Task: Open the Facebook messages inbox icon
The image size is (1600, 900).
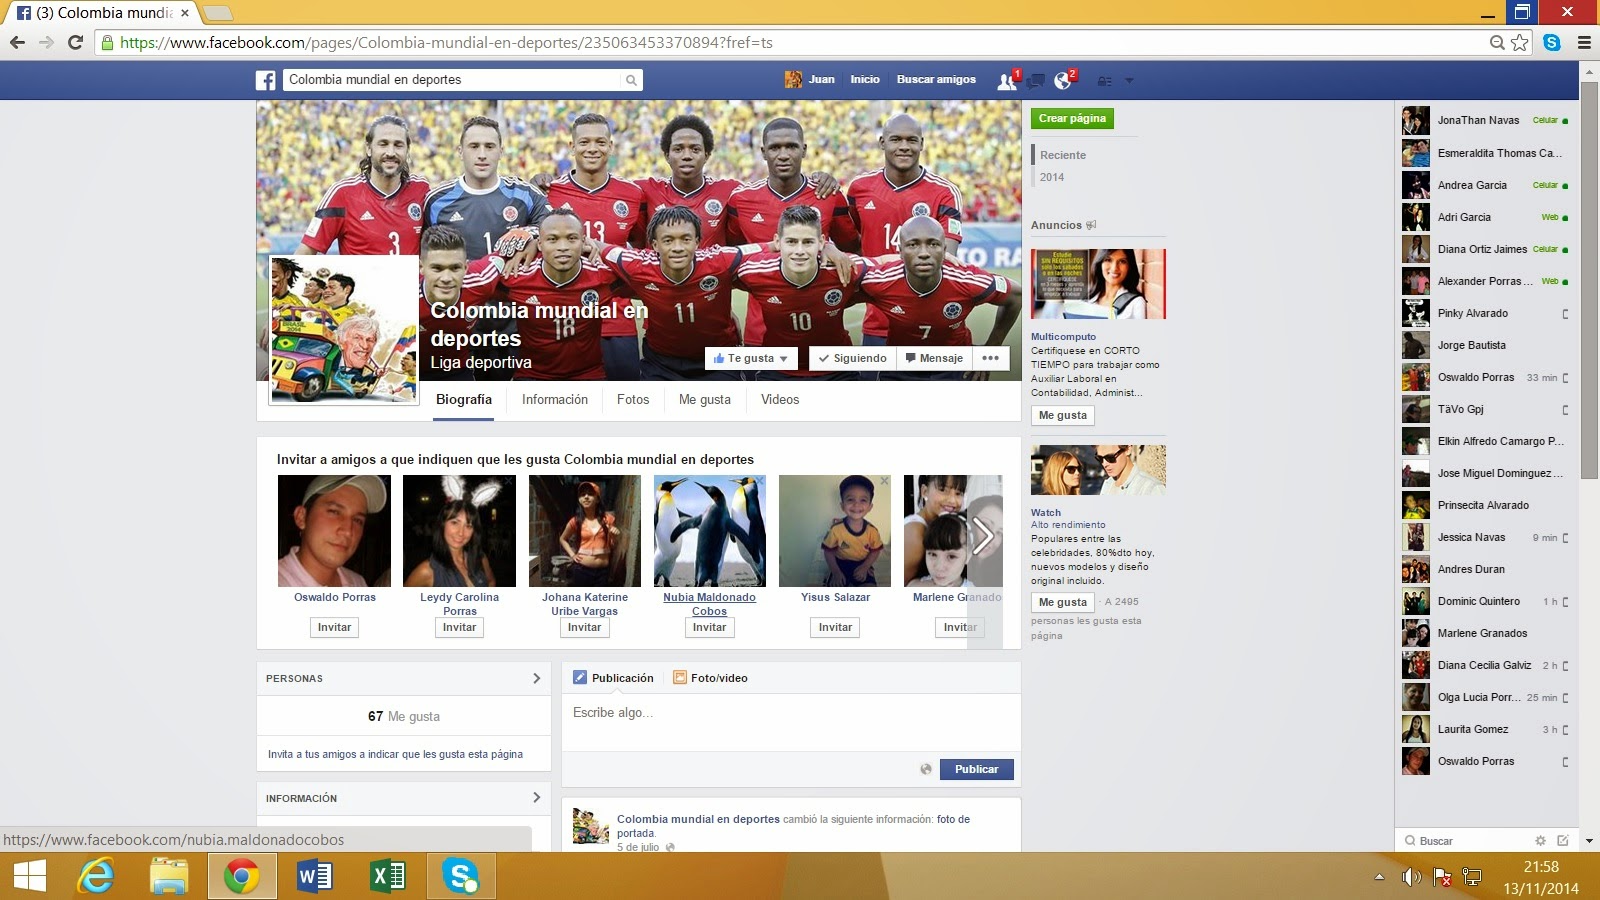Action: pyautogui.click(x=1035, y=79)
